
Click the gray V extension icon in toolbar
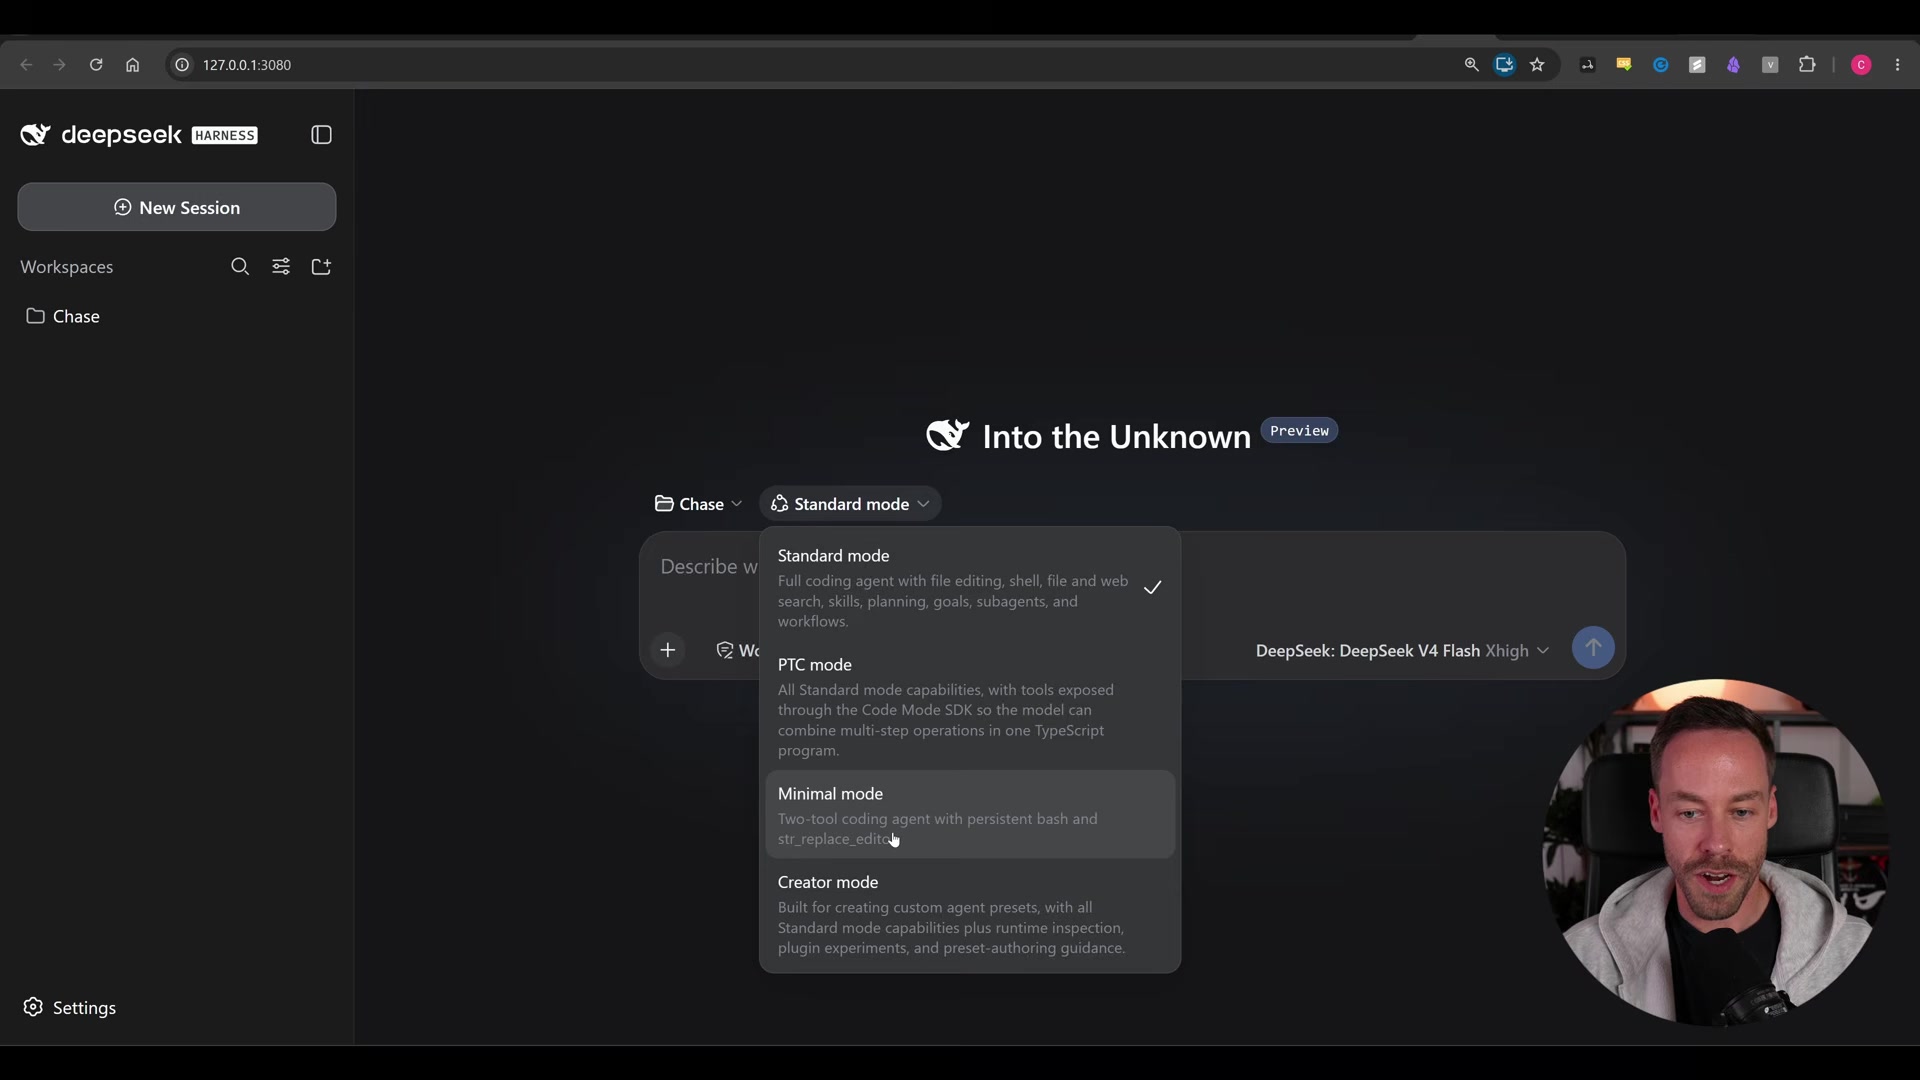point(1770,65)
